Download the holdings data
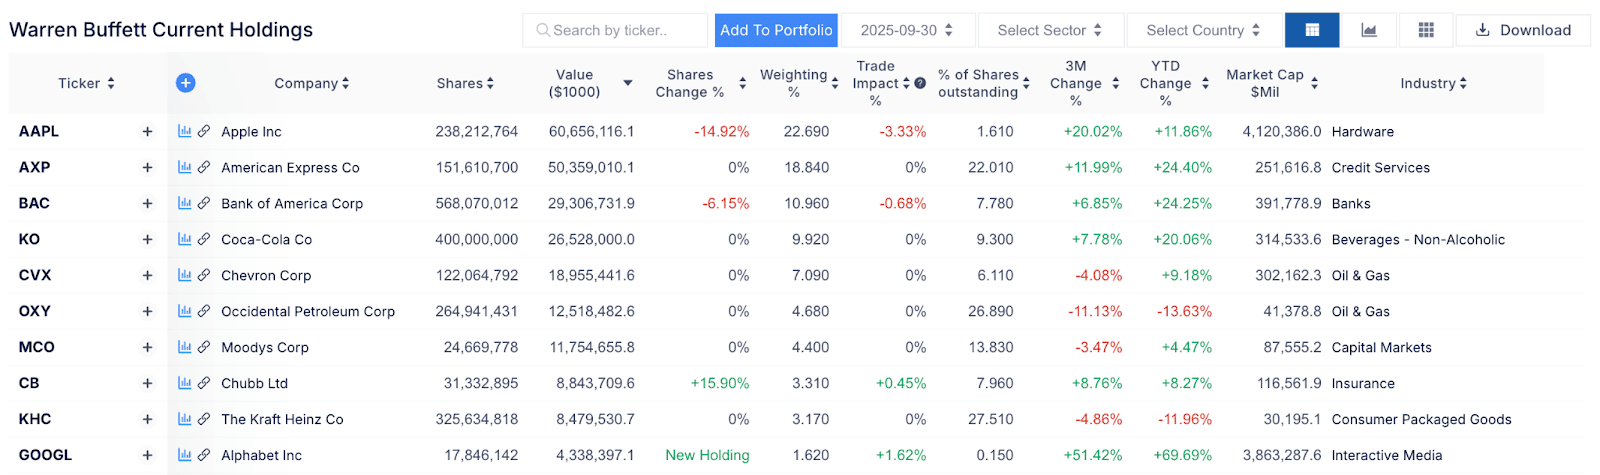Image resolution: width=1600 pixels, height=475 pixels. tap(1523, 30)
